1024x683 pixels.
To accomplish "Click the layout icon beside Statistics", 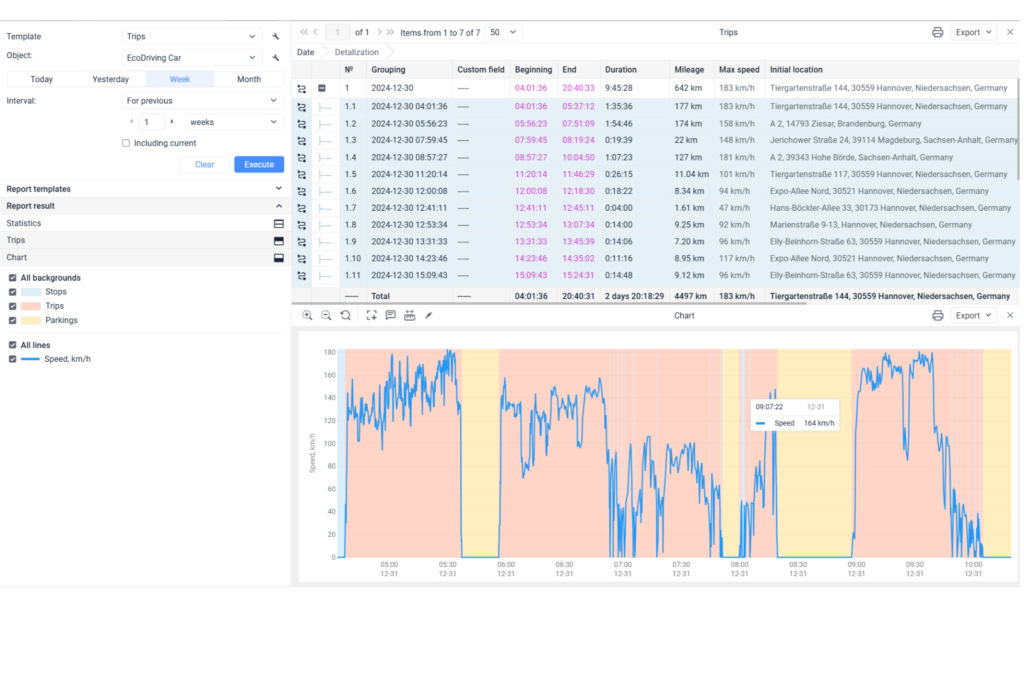I will tap(279, 223).
